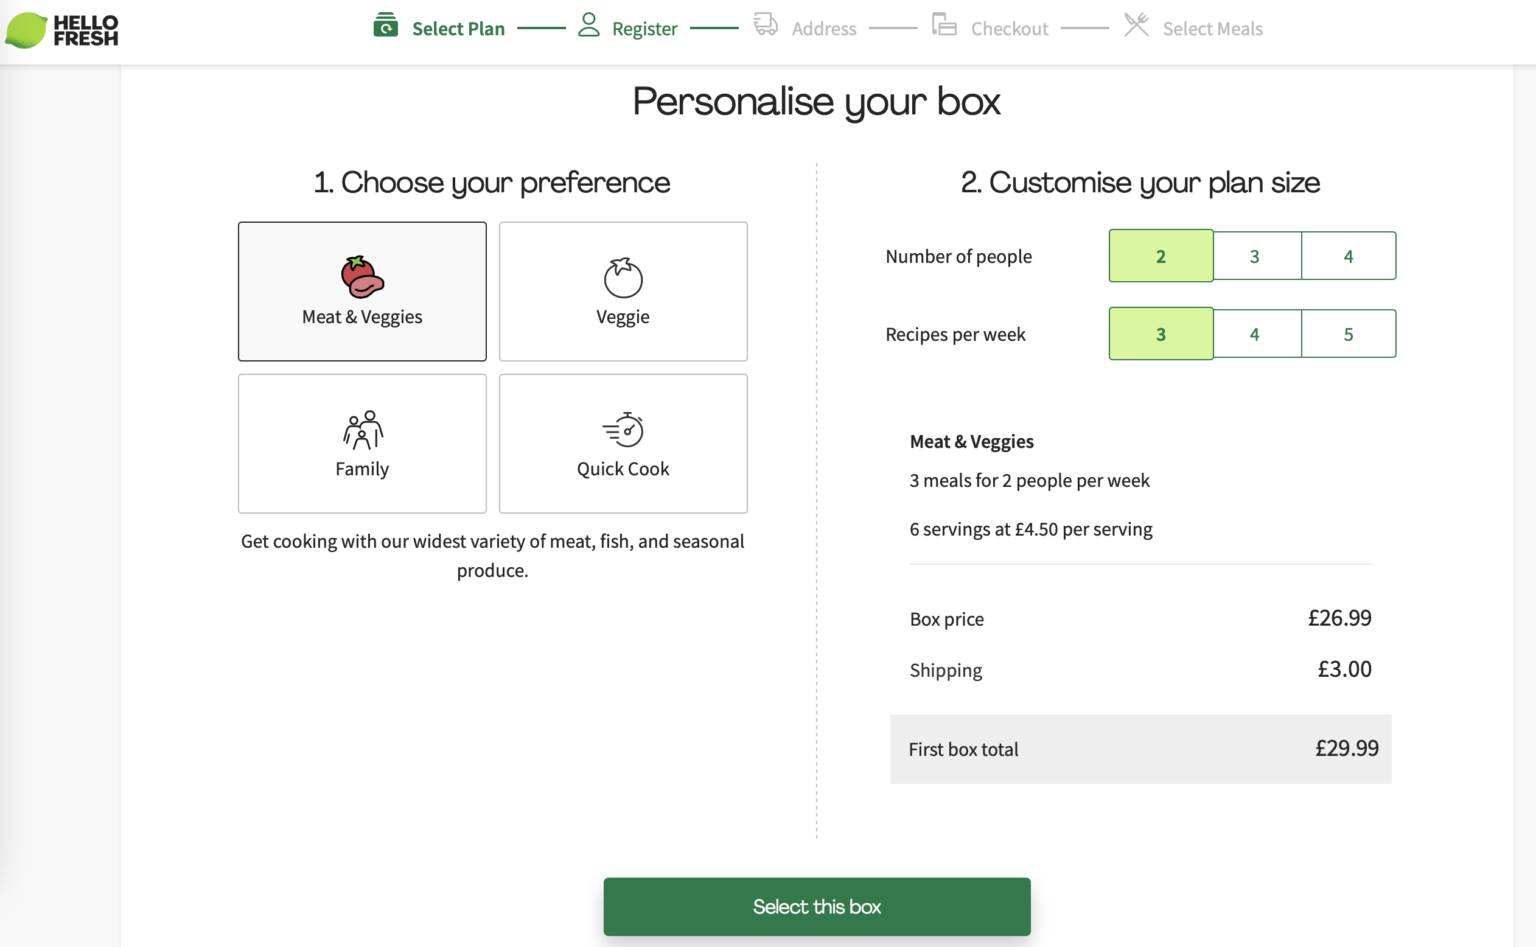Click the Select this box button
1536x947 pixels.
pos(816,906)
